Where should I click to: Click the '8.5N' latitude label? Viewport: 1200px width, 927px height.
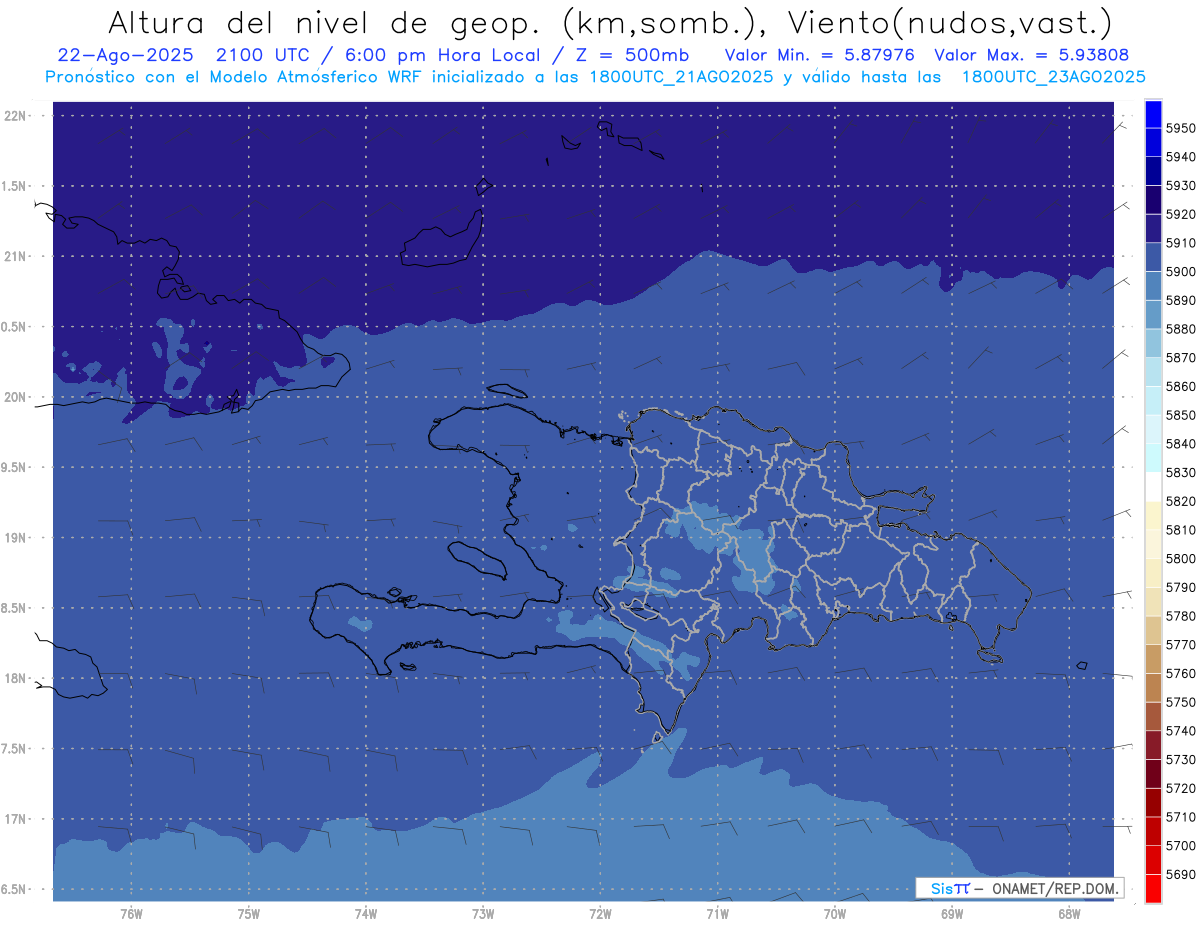[16, 608]
